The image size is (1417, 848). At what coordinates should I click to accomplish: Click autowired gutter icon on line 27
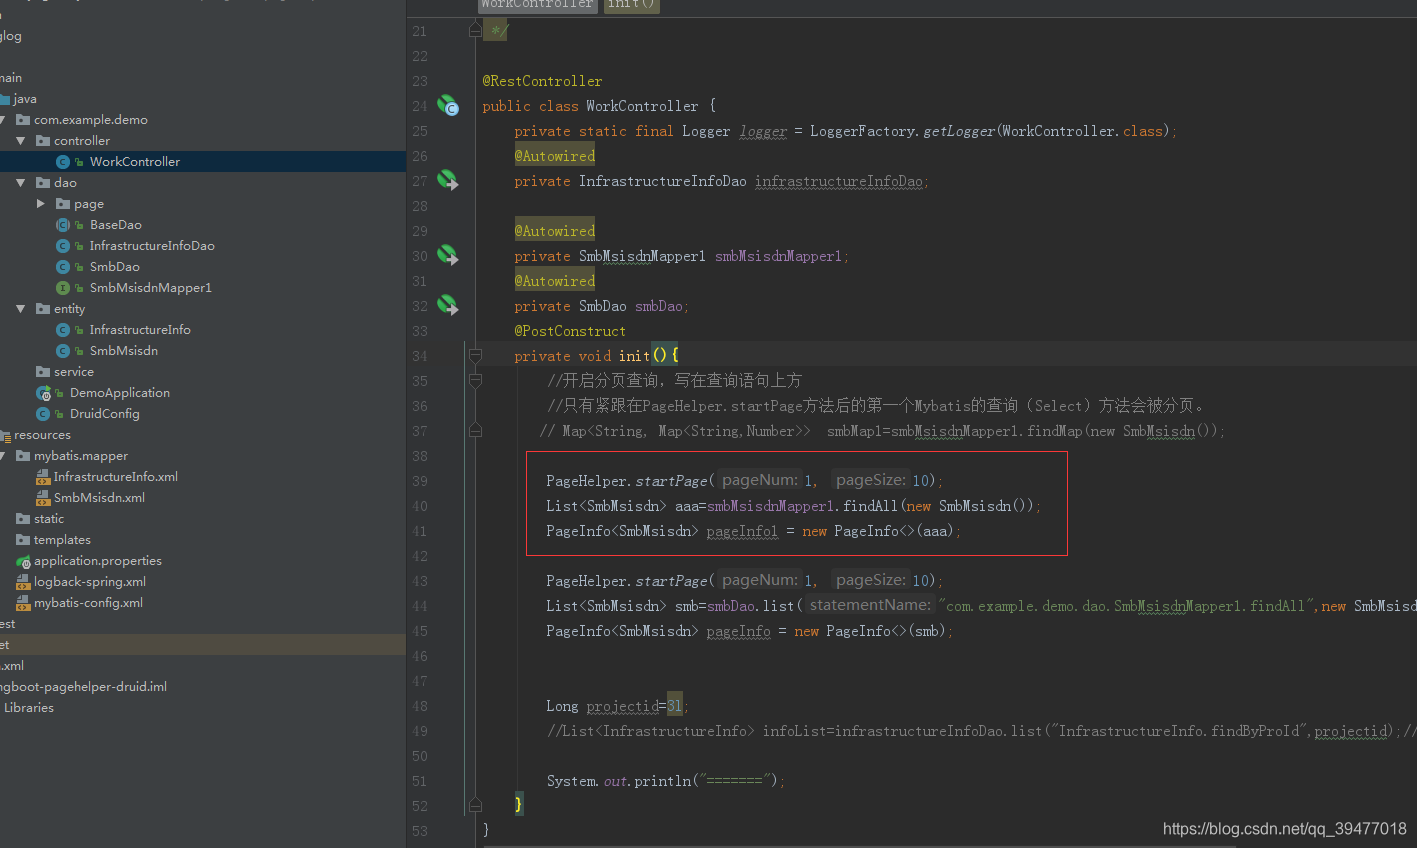(447, 180)
